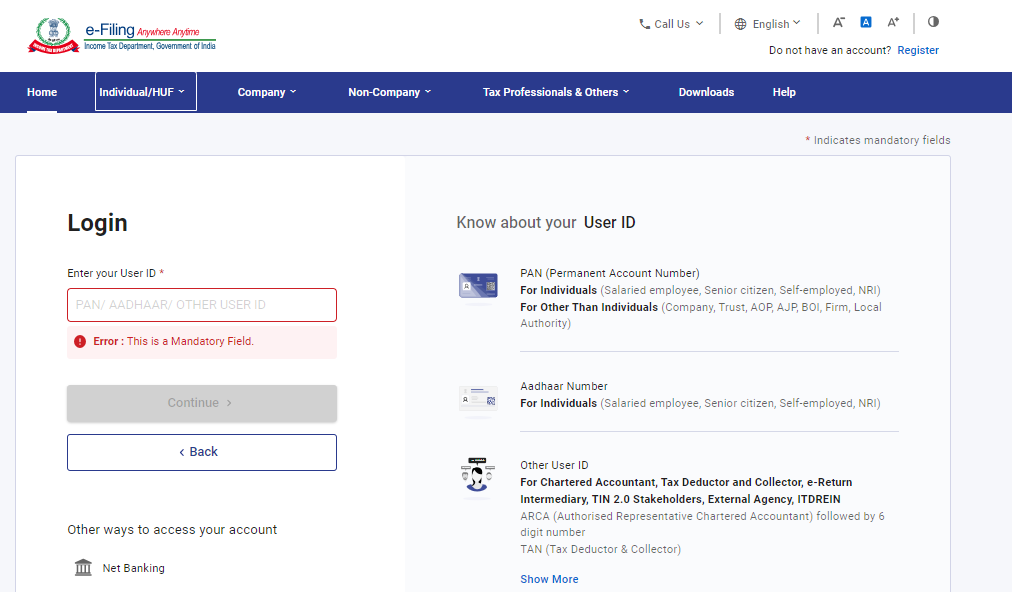The height and width of the screenshot is (592, 1012).
Task: Expand the English language selector
Action: click(x=768, y=24)
